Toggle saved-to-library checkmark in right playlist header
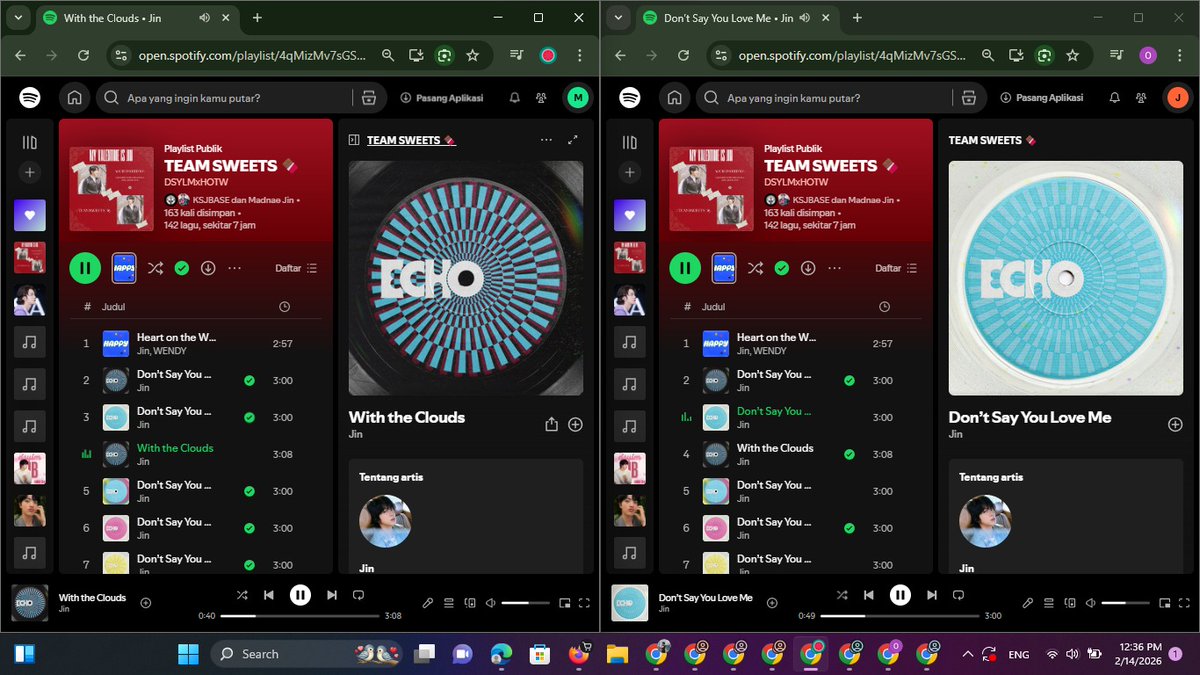Image resolution: width=1200 pixels, height=675 pixels. point(781,268)
